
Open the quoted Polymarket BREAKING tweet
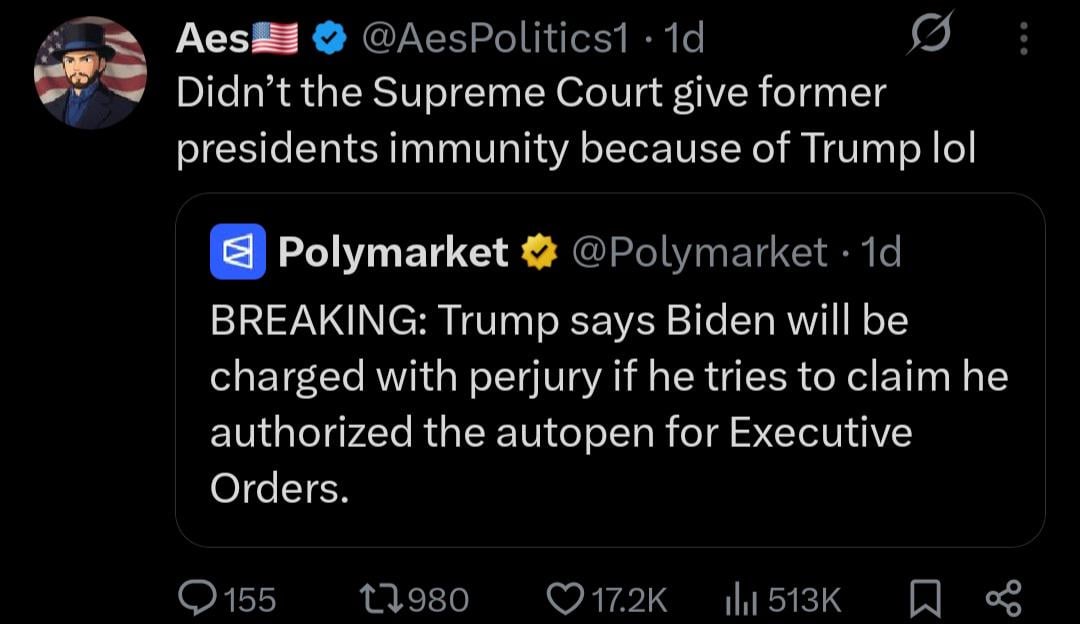pyautogui.click(x=609, y=403)
